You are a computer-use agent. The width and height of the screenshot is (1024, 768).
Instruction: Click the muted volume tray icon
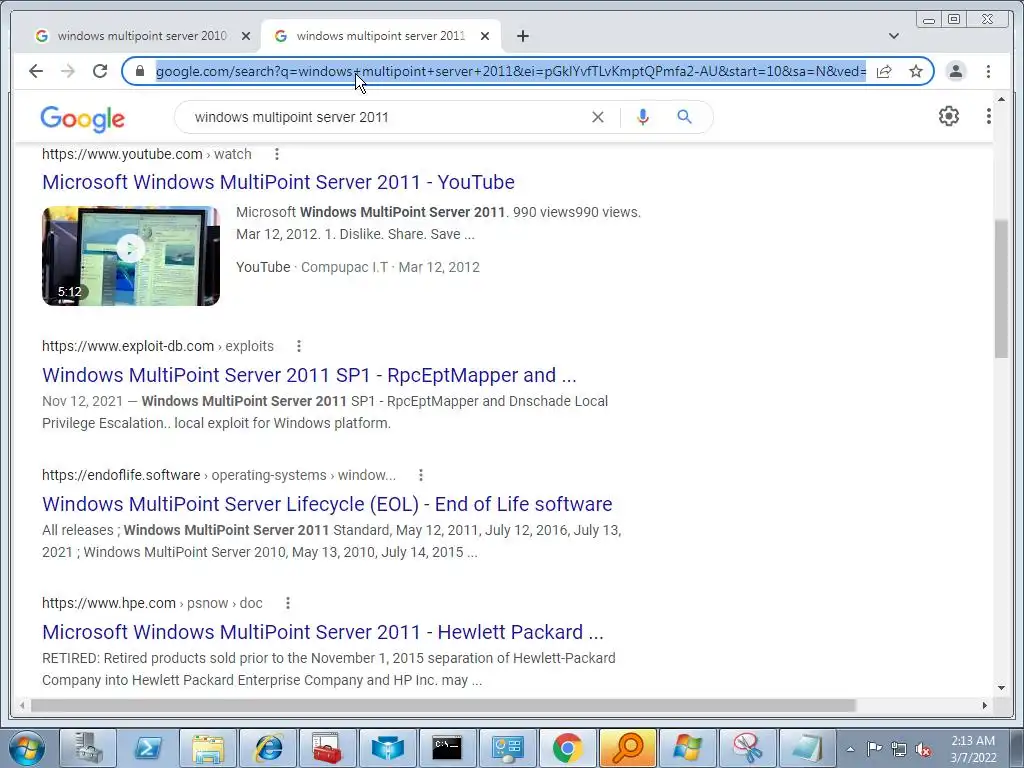click(923, 749)
